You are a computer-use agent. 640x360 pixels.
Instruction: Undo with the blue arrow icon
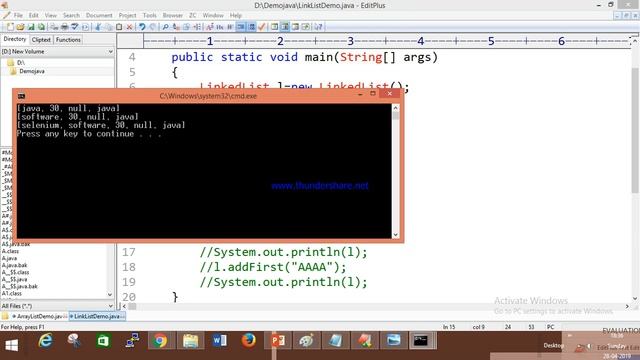[x=142, y=27]
